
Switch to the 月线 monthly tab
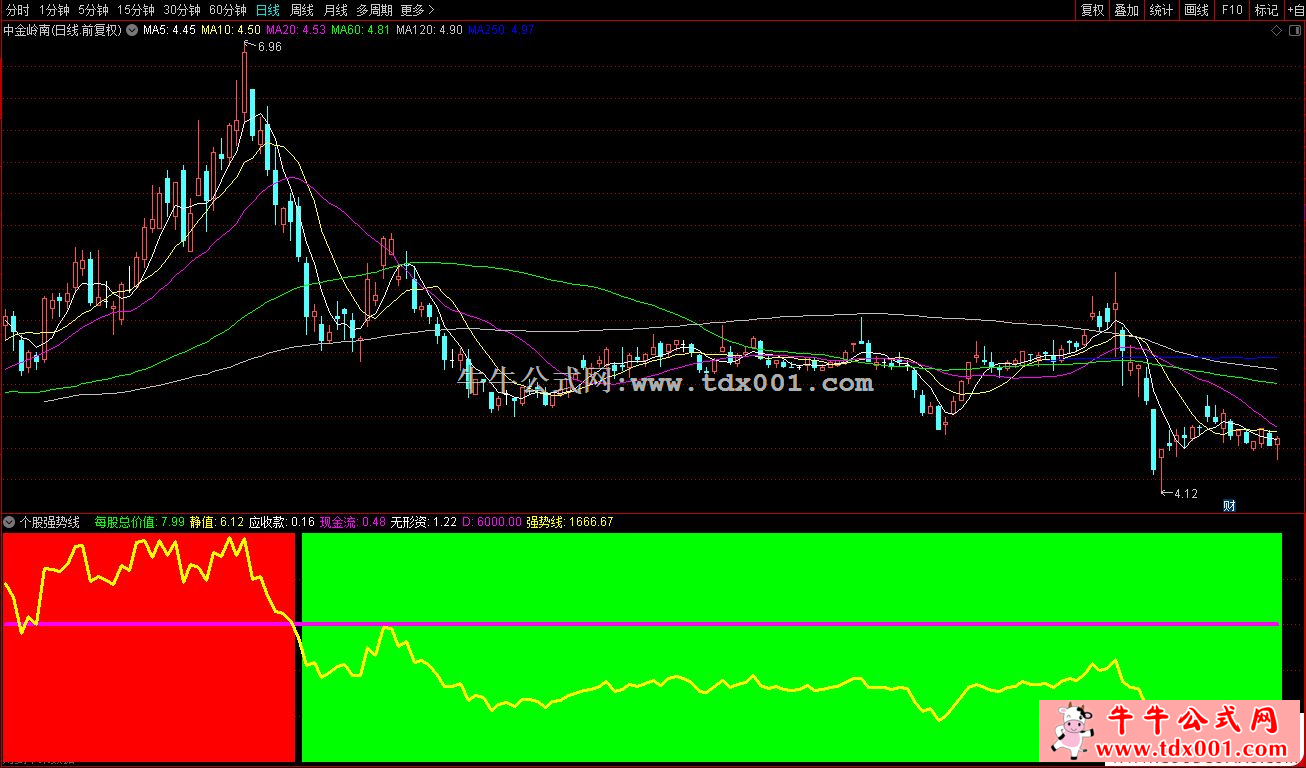[335, 10]
